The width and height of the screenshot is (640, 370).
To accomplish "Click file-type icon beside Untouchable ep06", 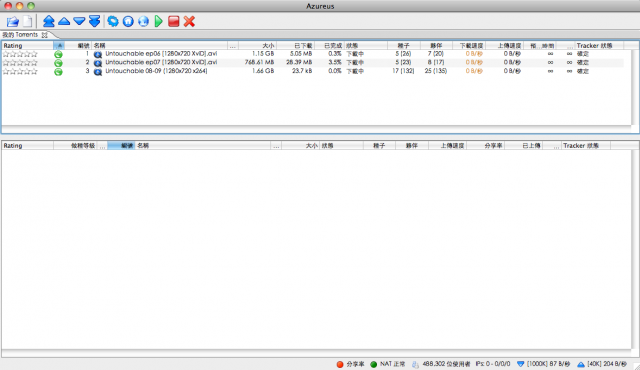I will [98, 54].
